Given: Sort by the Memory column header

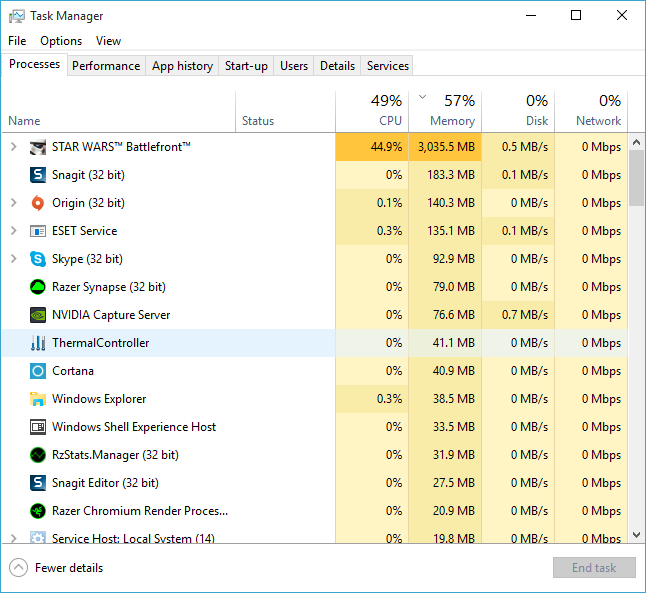Looking at the screenshot, I should point(445,112).
